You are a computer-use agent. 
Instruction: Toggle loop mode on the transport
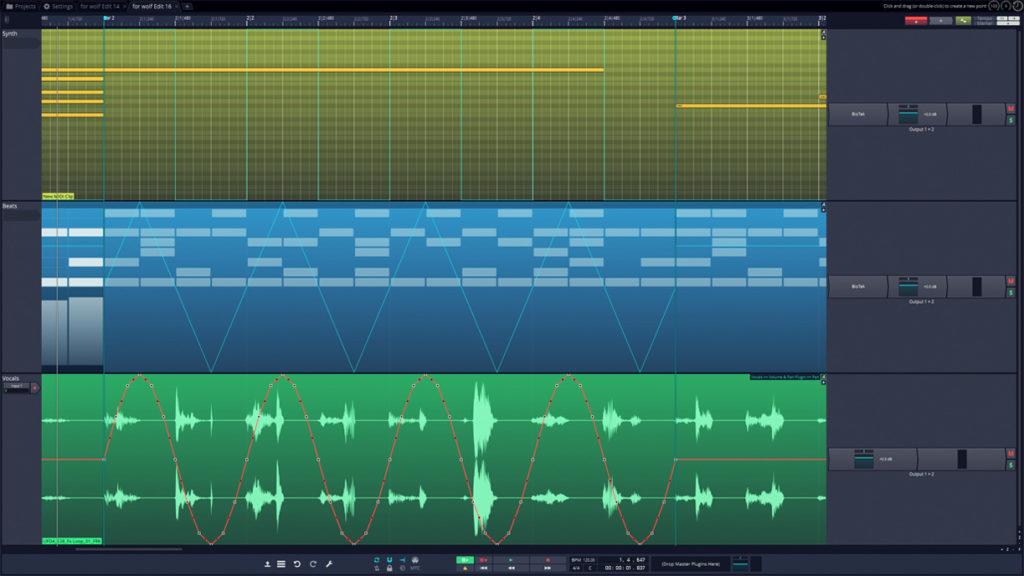point(377,560)
